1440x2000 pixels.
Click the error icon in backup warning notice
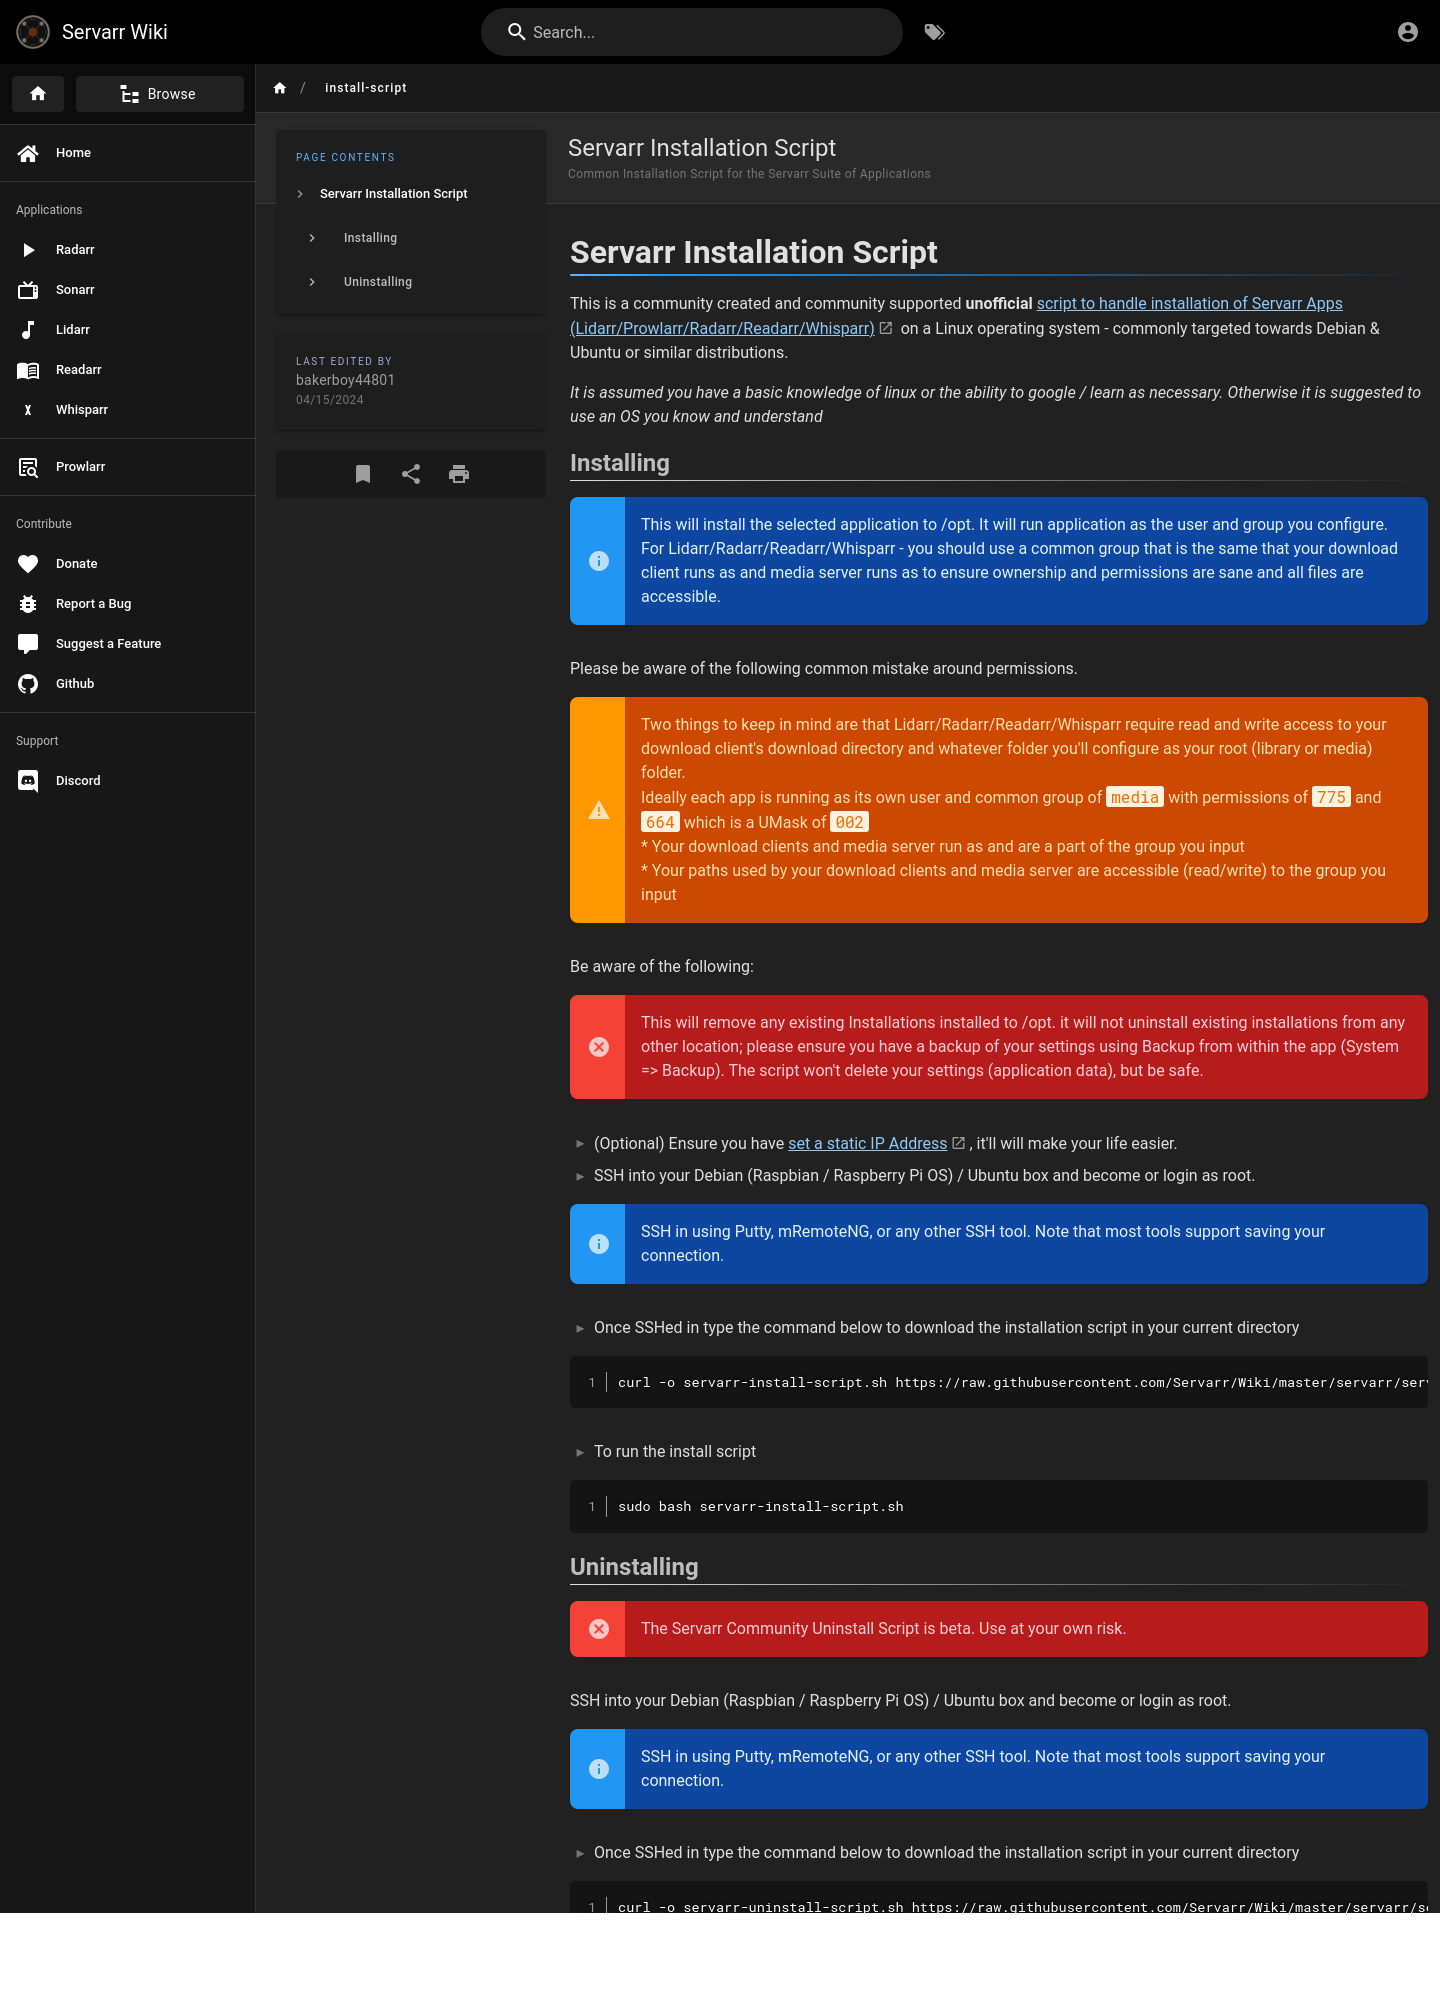click(599, 1047)
